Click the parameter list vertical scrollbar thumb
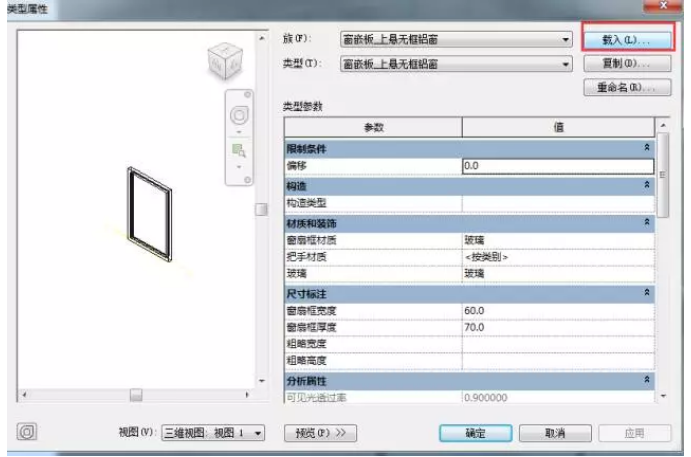Image resolution: width=691 pixels, height=457 pixels. coord(663,175)
